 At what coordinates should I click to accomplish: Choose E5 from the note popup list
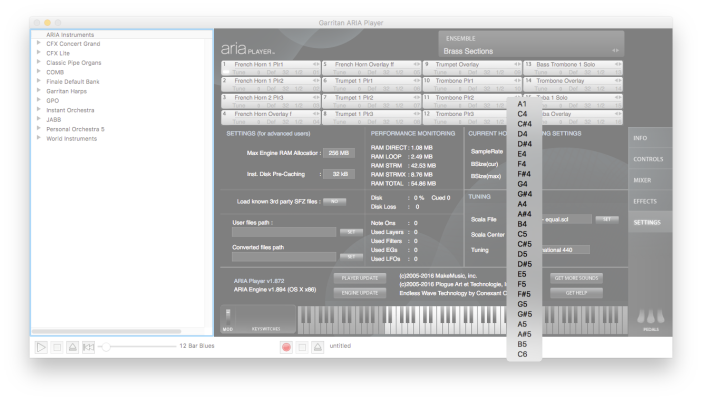(524, 274)
